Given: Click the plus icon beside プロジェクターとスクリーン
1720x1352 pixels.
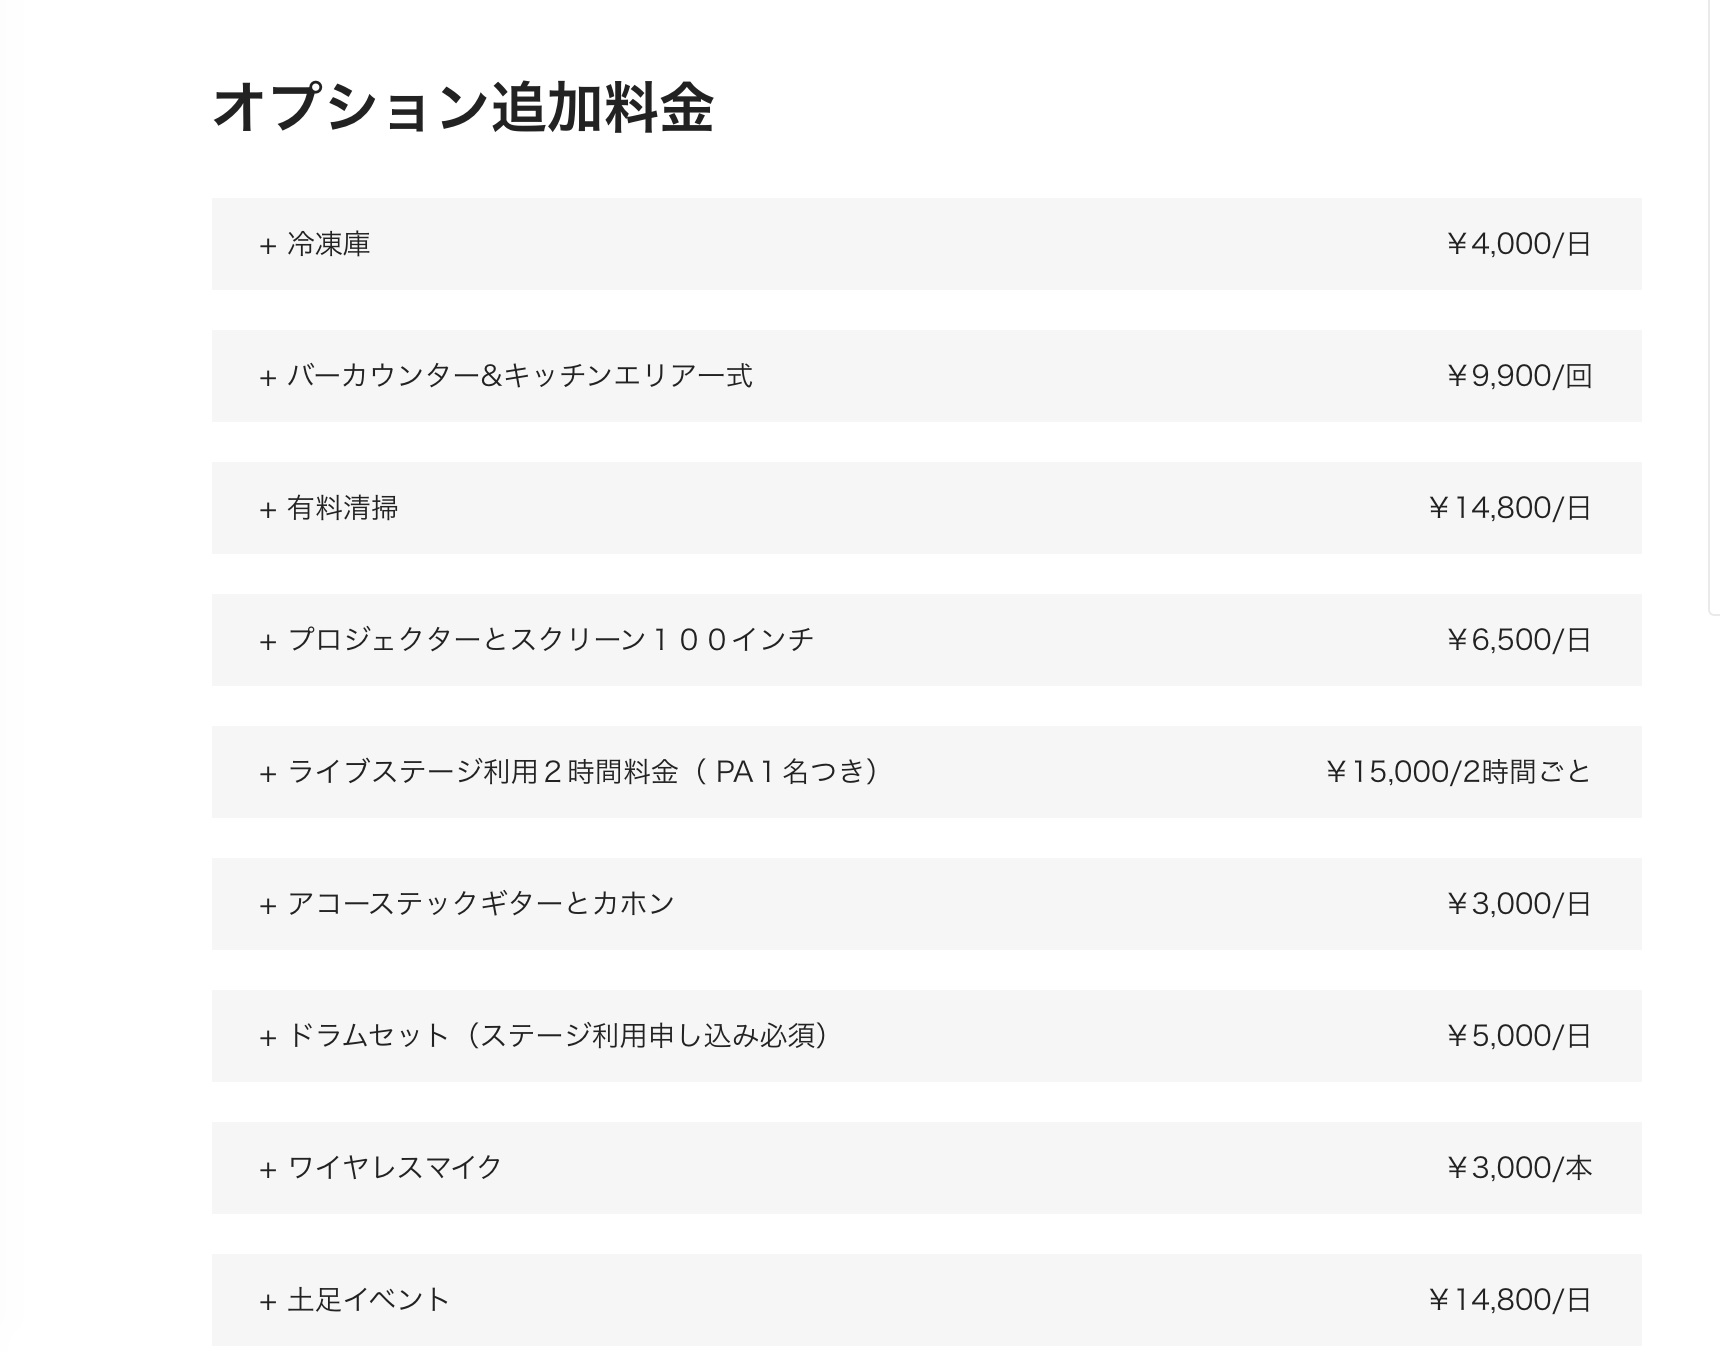Looking at the screenshot, I should (x=267, y=642).
